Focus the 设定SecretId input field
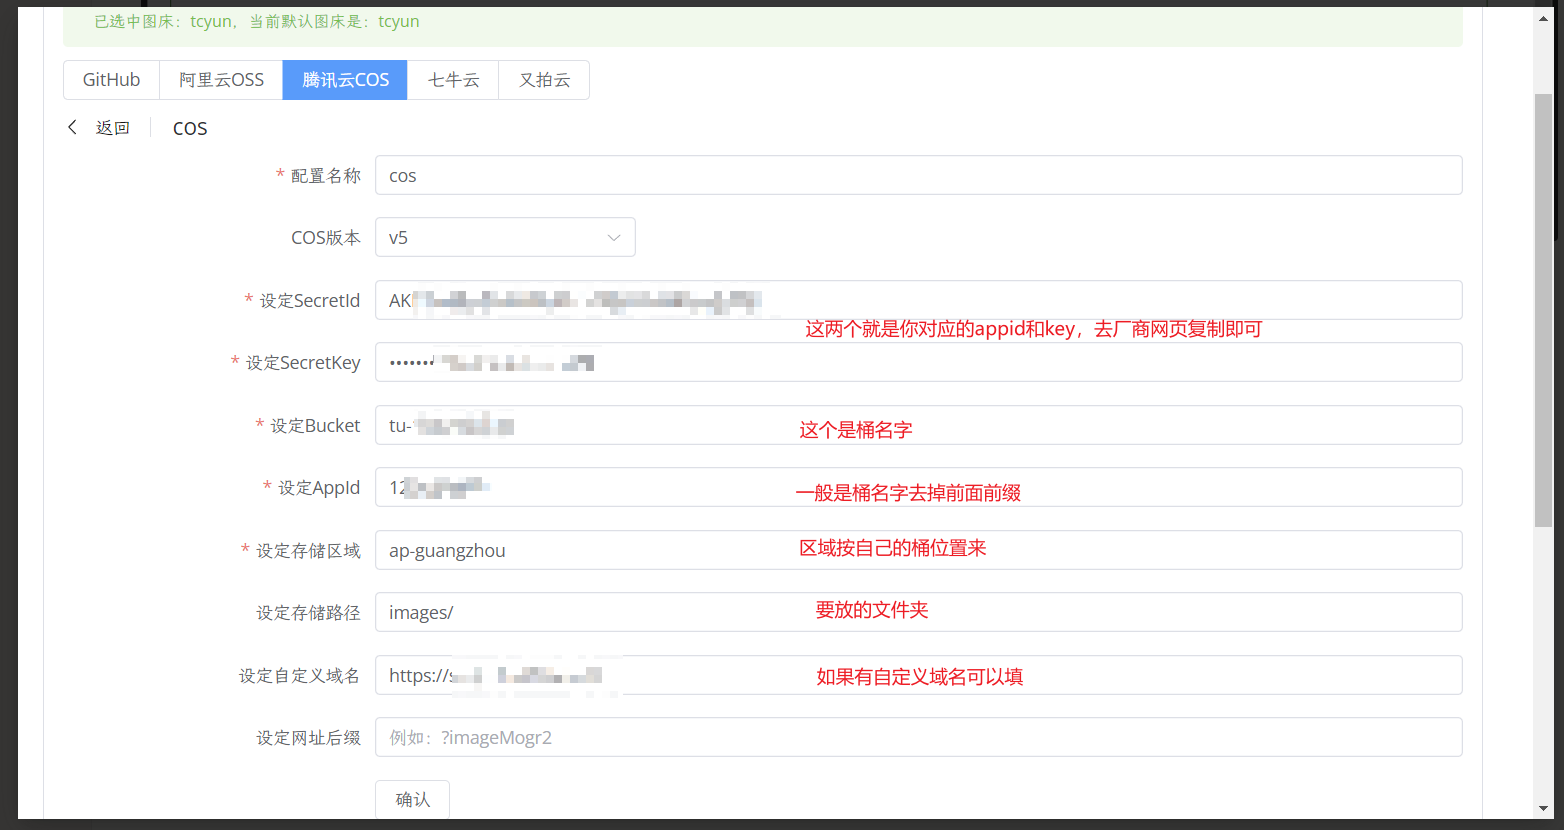 (918, 300)
